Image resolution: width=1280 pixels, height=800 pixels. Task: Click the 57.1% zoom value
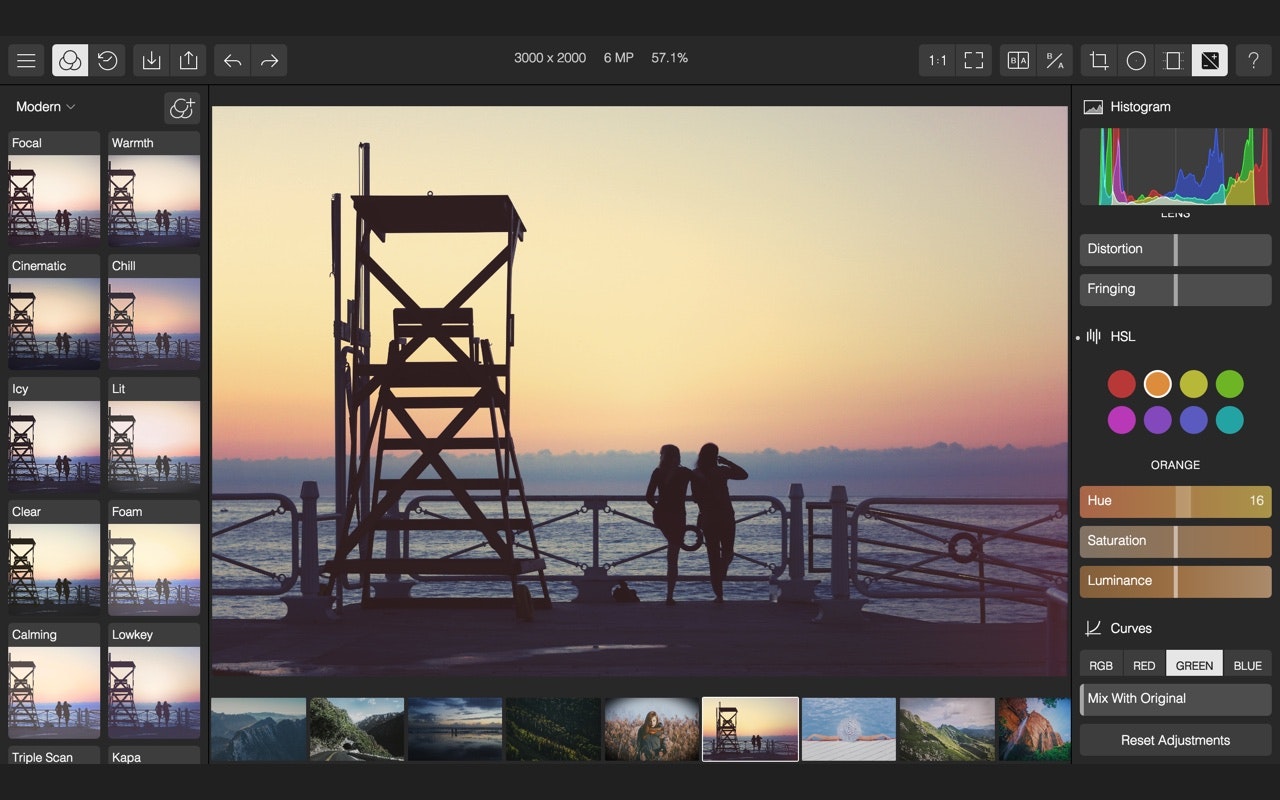coord(669,58)
